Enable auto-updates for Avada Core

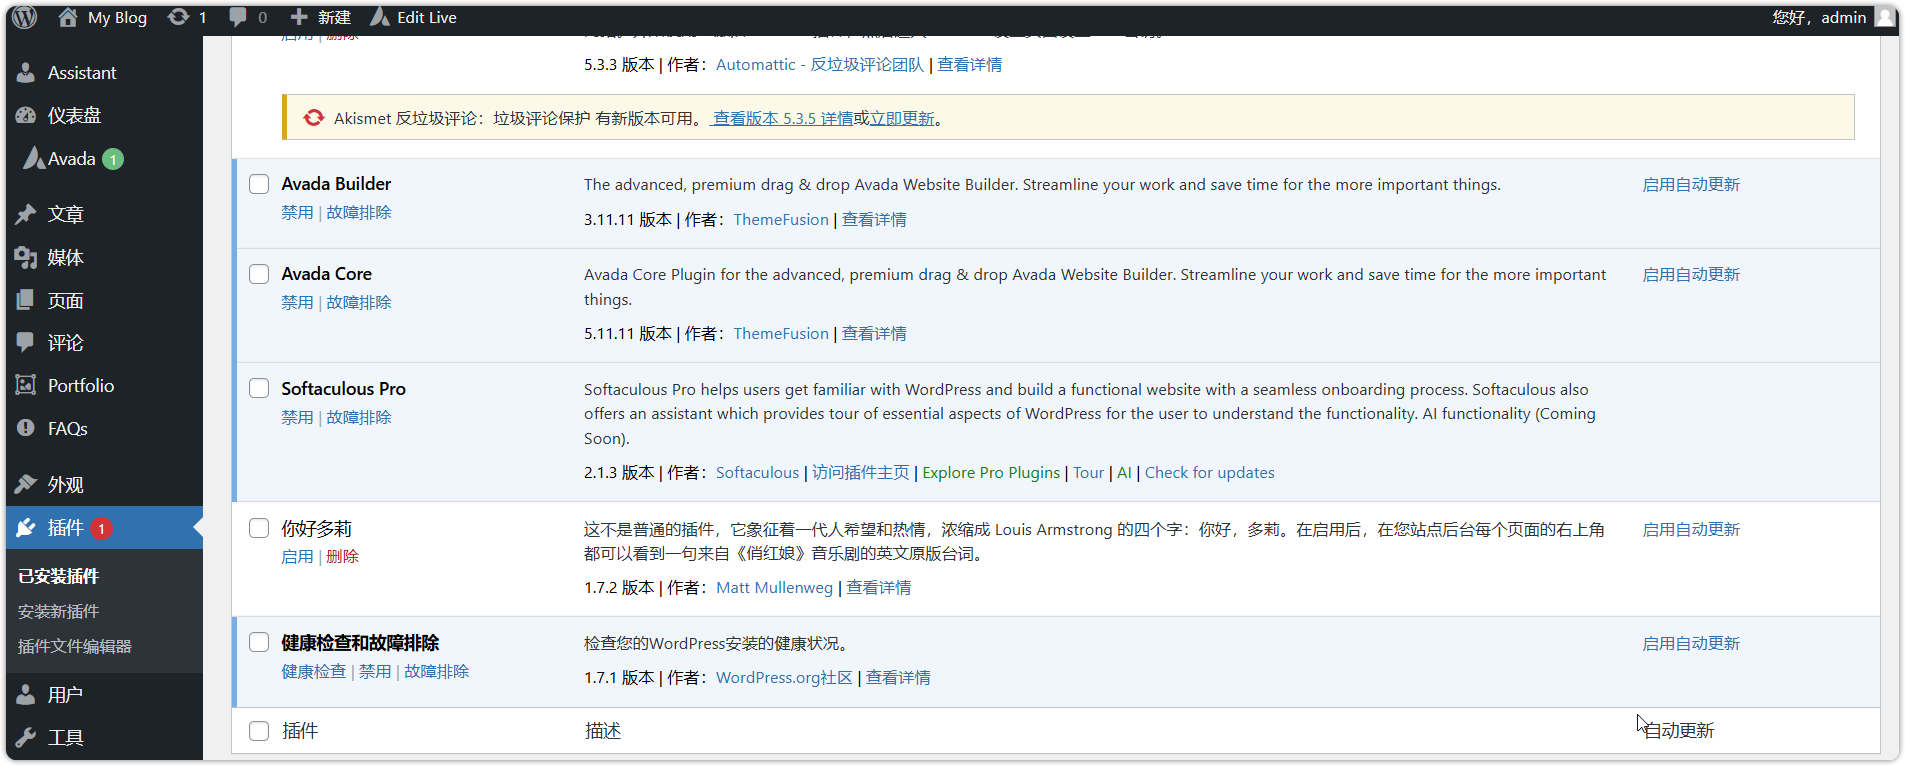pos(1691,274)
